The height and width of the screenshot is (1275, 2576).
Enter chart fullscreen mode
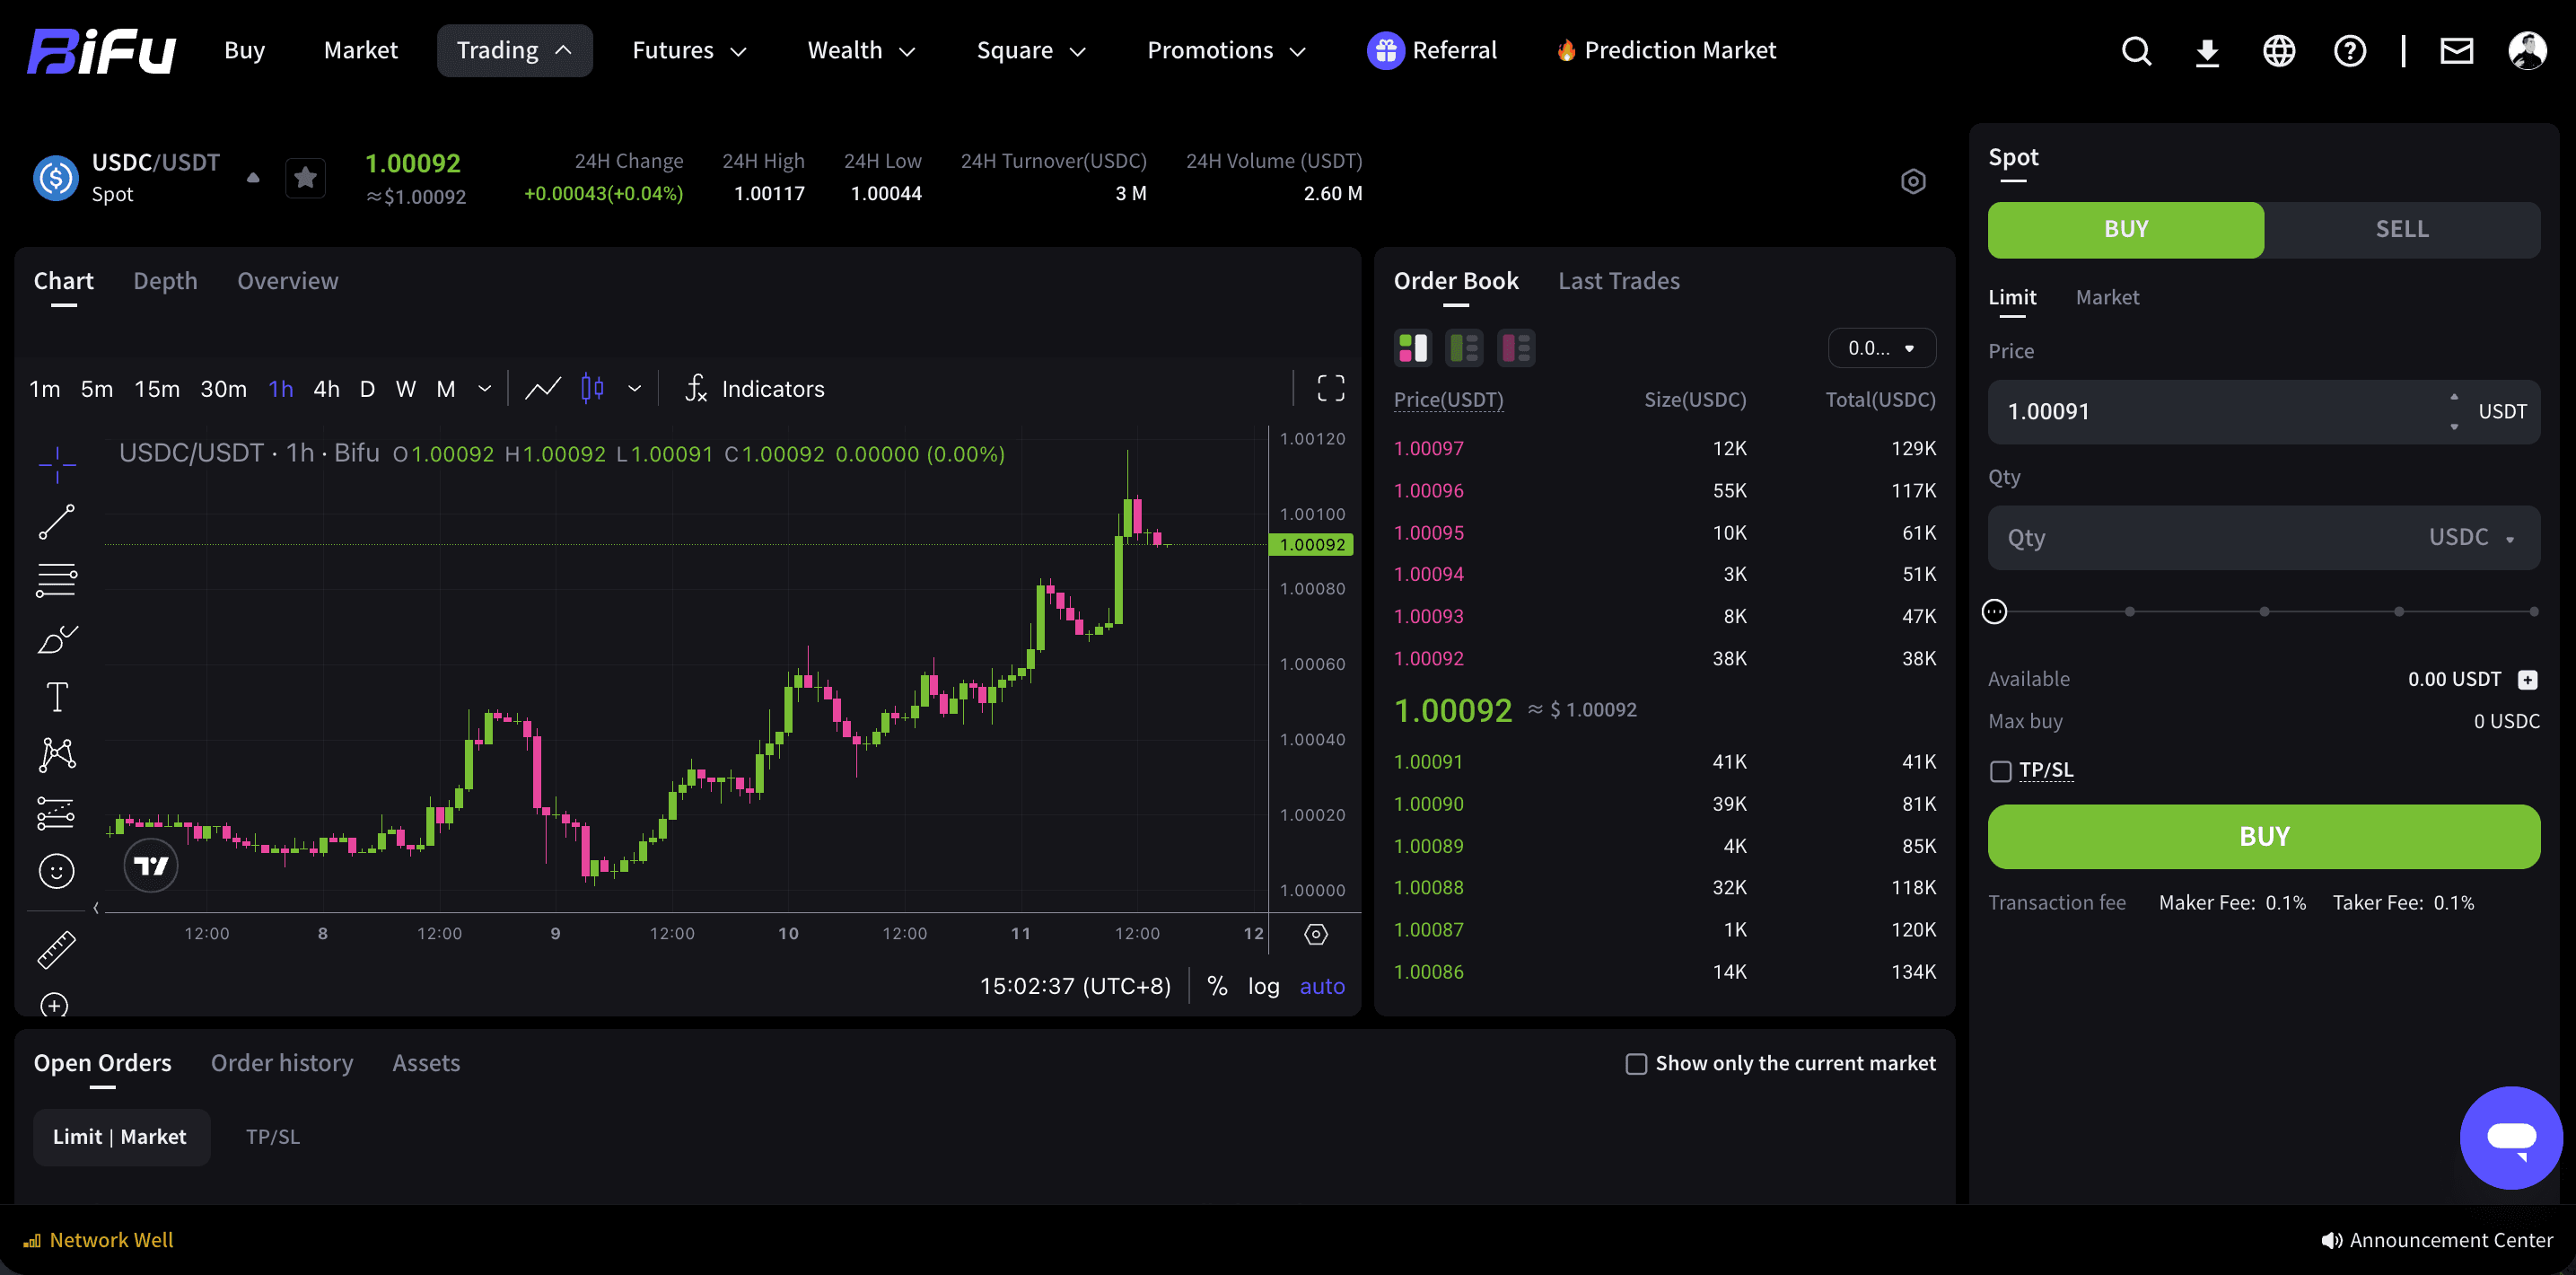pos(1330,389)
